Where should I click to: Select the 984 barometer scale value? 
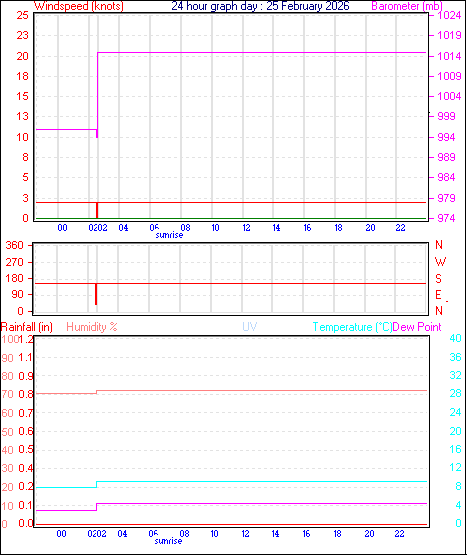(x=446, y=177)
